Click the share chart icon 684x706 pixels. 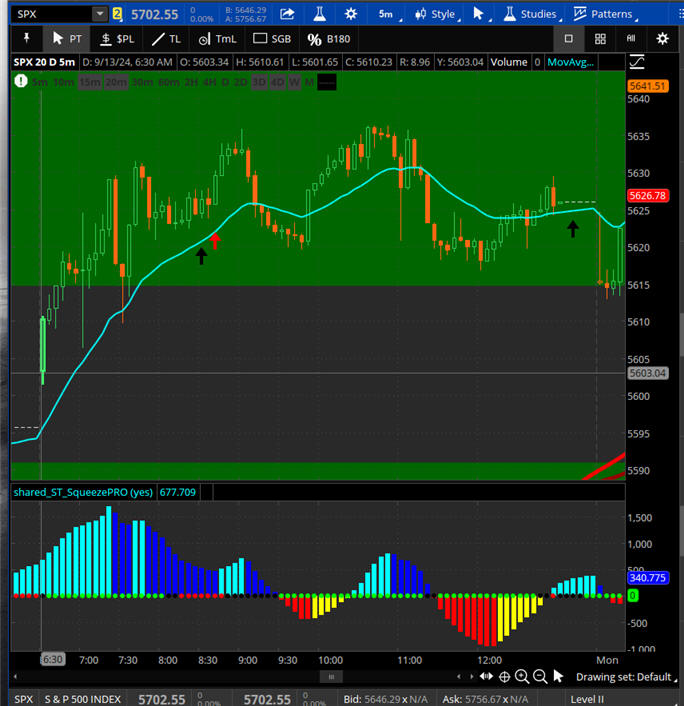287,14
